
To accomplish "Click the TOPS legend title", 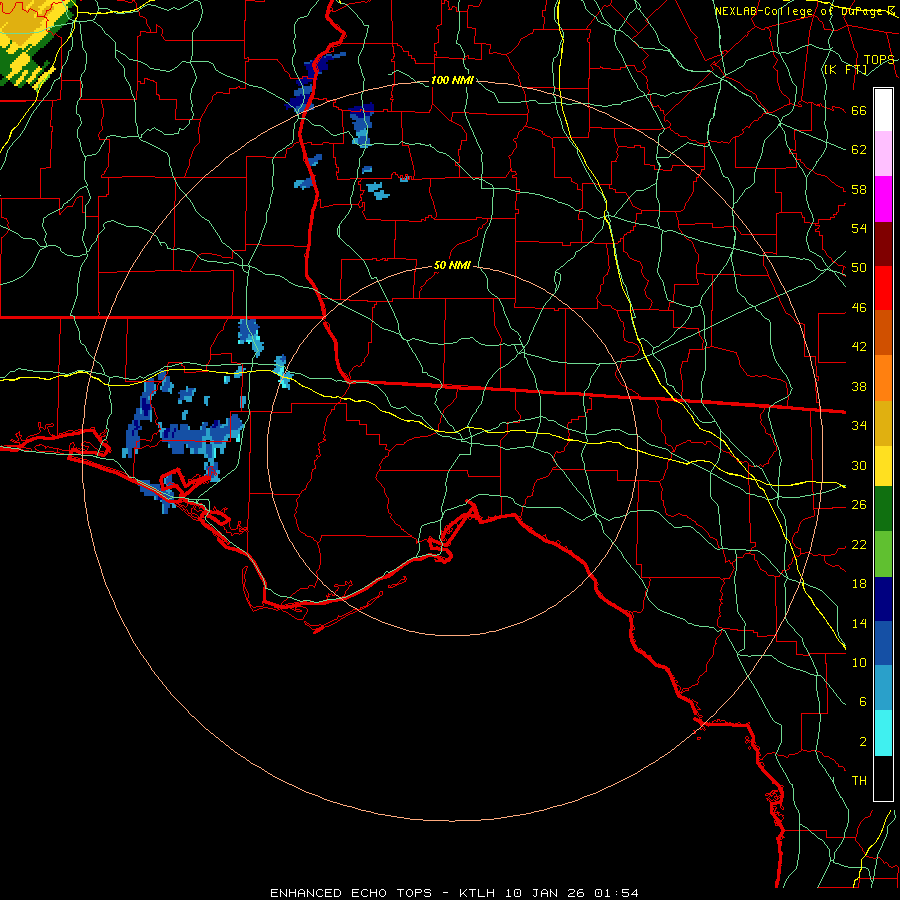I will click(879, 59).
